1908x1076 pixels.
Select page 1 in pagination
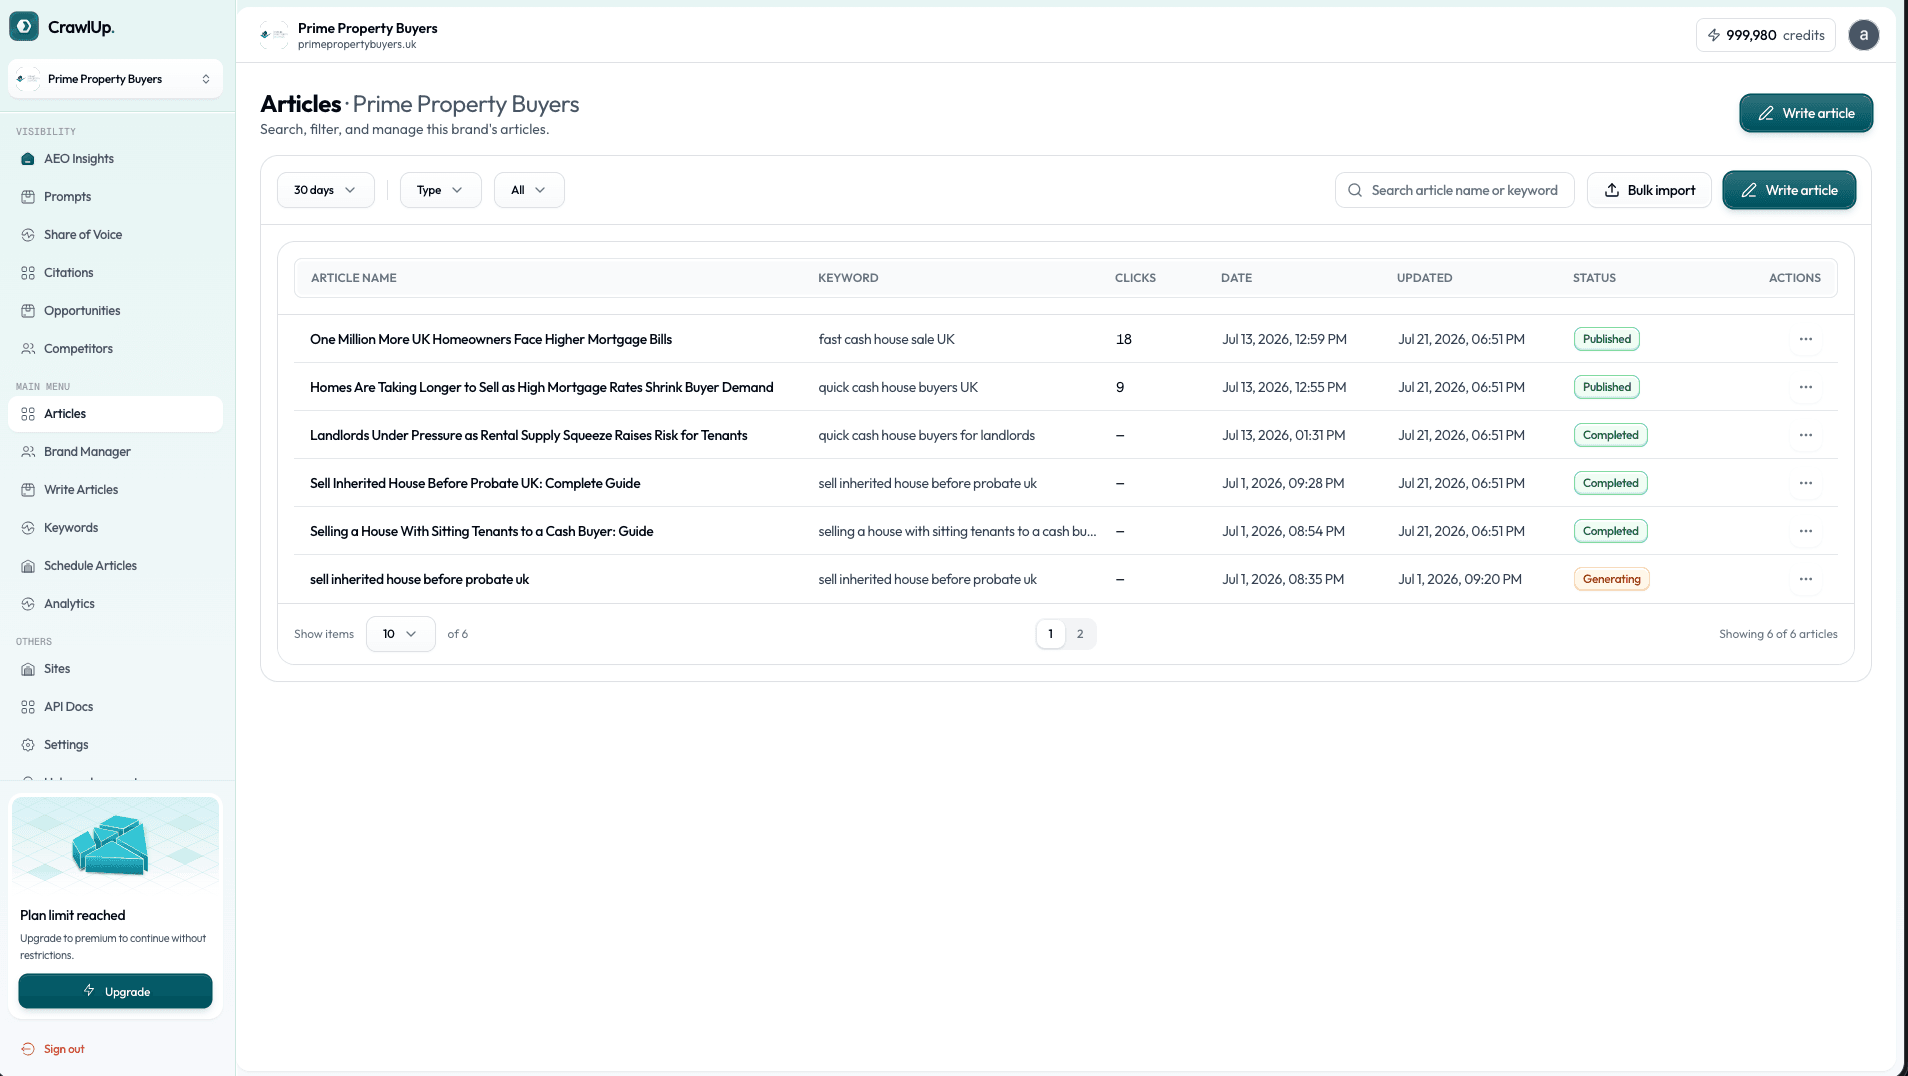tap(1050, 634)
